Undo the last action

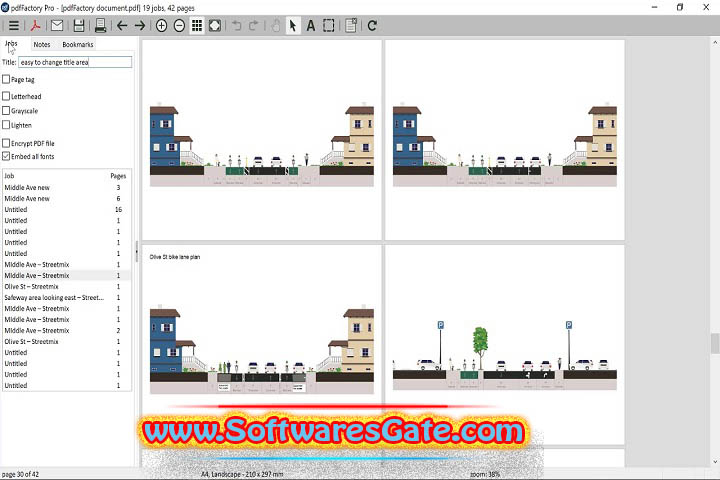[x=236, y=26]
